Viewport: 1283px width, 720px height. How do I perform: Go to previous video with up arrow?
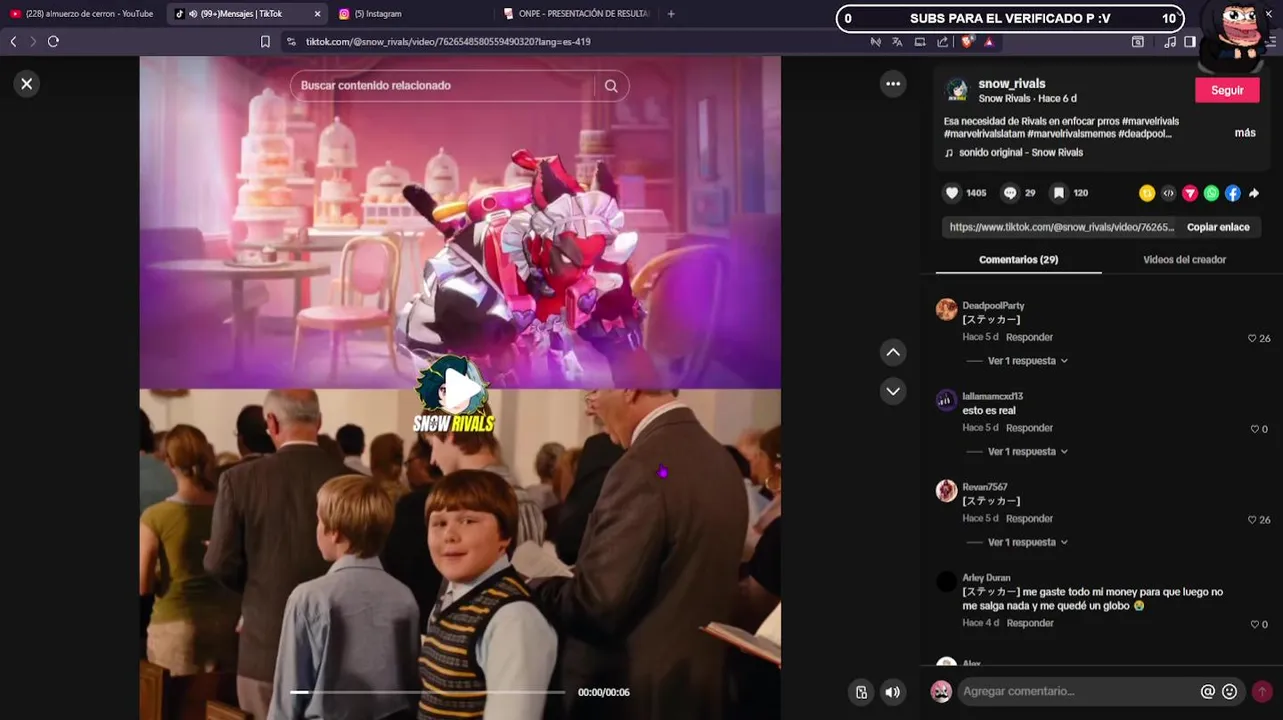pyautogui.click(x=893, y=352)
